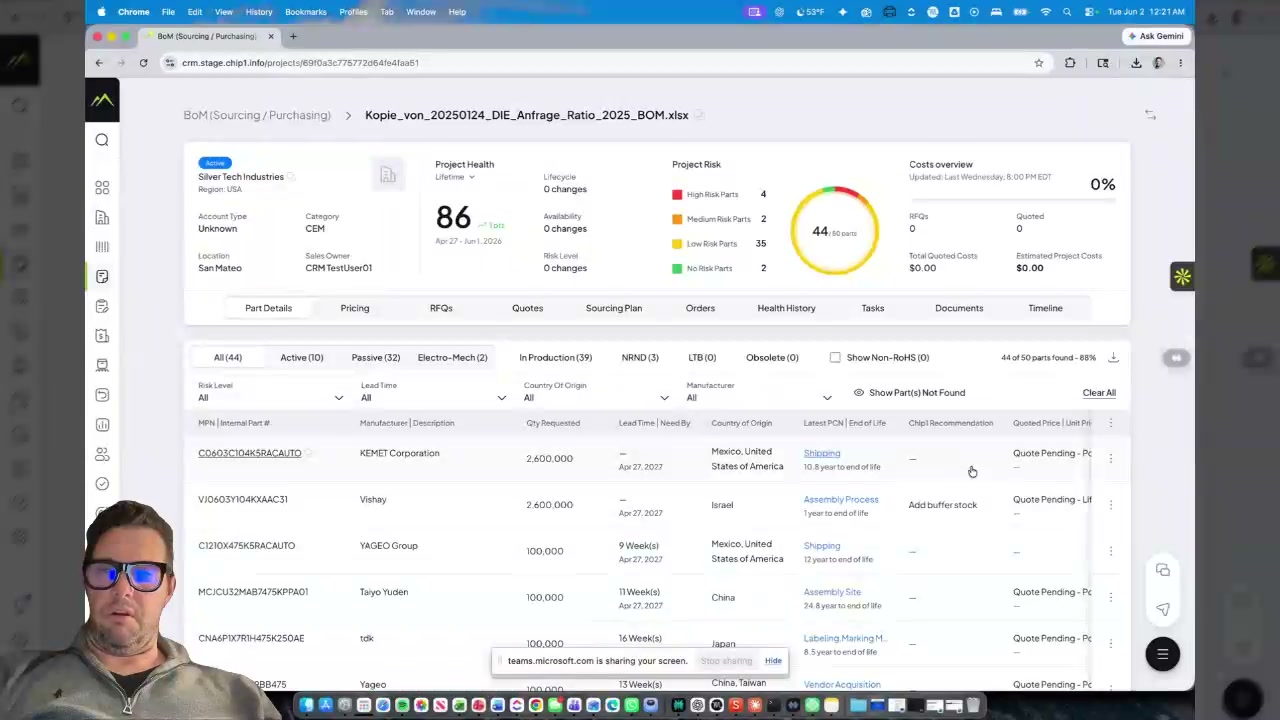Open row actions menu for KEMET Corporation row

click(1110, 458)
